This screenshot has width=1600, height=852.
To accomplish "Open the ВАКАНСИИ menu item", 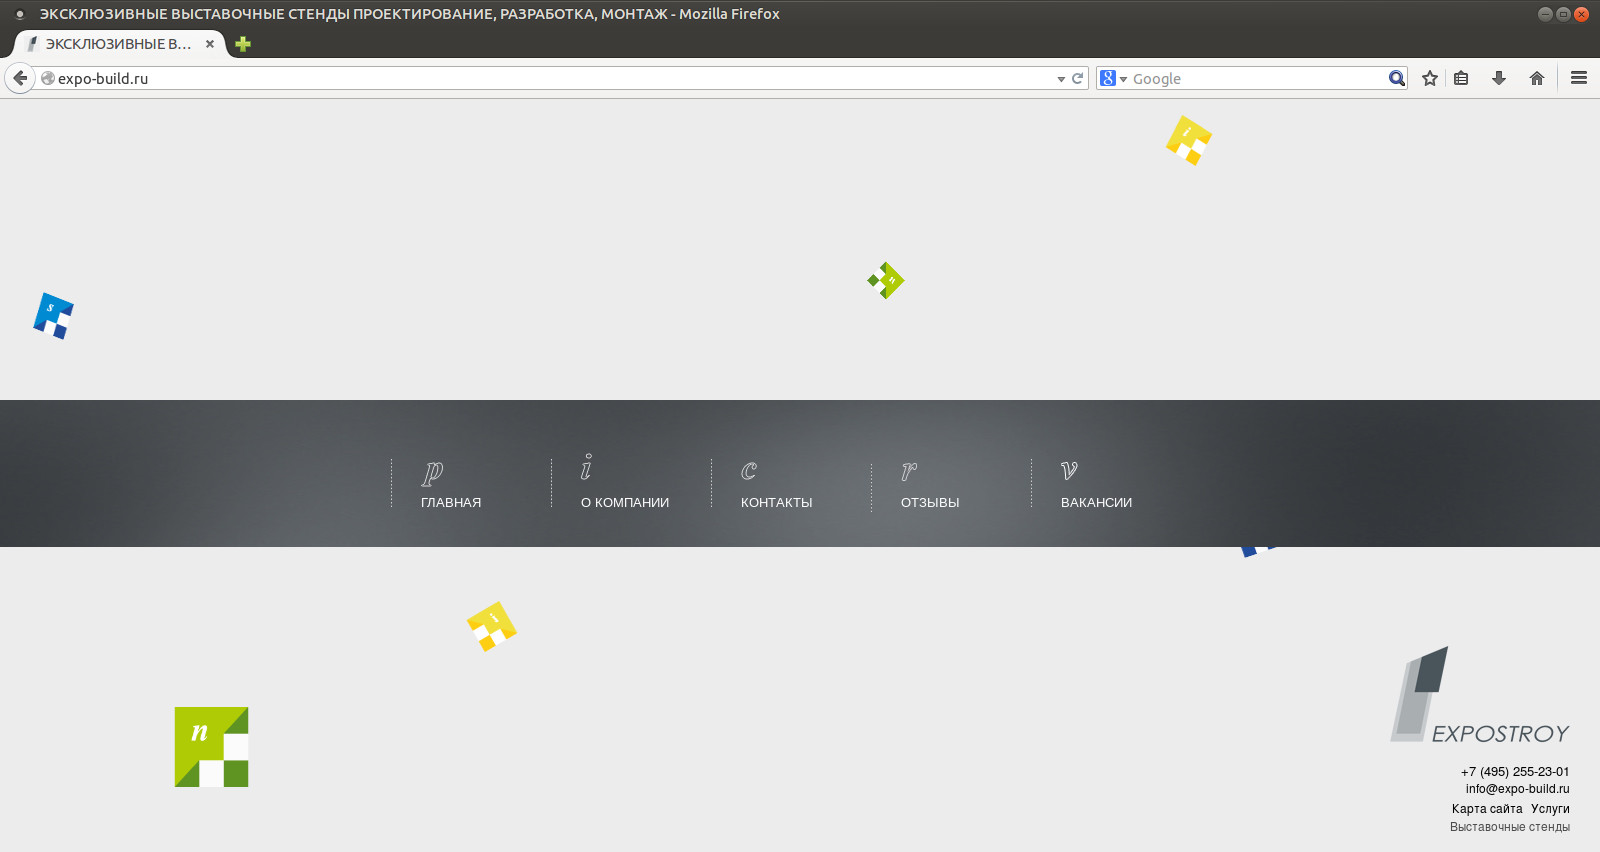I will pos(1096,502).
